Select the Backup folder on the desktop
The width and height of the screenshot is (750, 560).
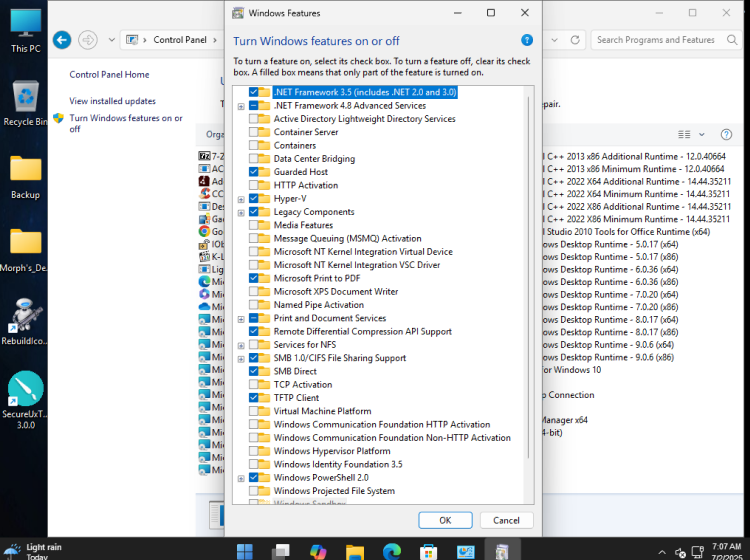(x=25, y=177)
